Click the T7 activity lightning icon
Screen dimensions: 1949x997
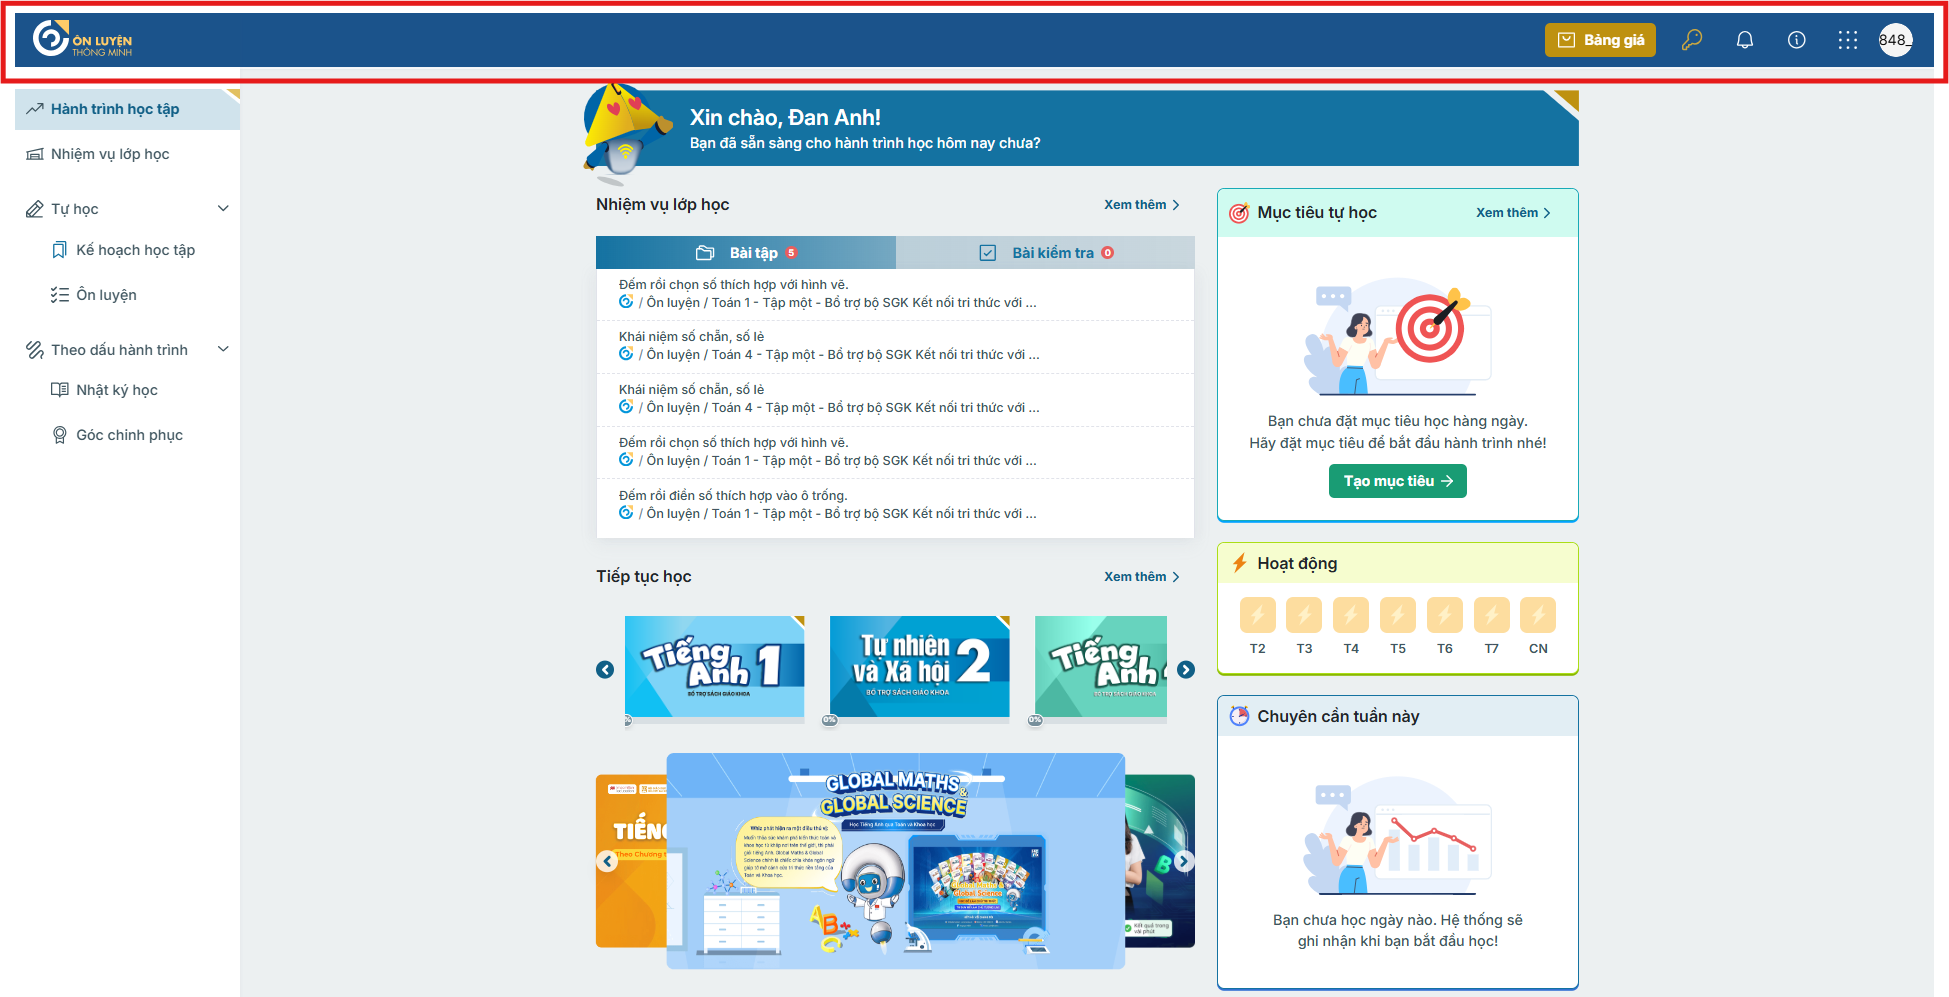[x=1492, y=615]
